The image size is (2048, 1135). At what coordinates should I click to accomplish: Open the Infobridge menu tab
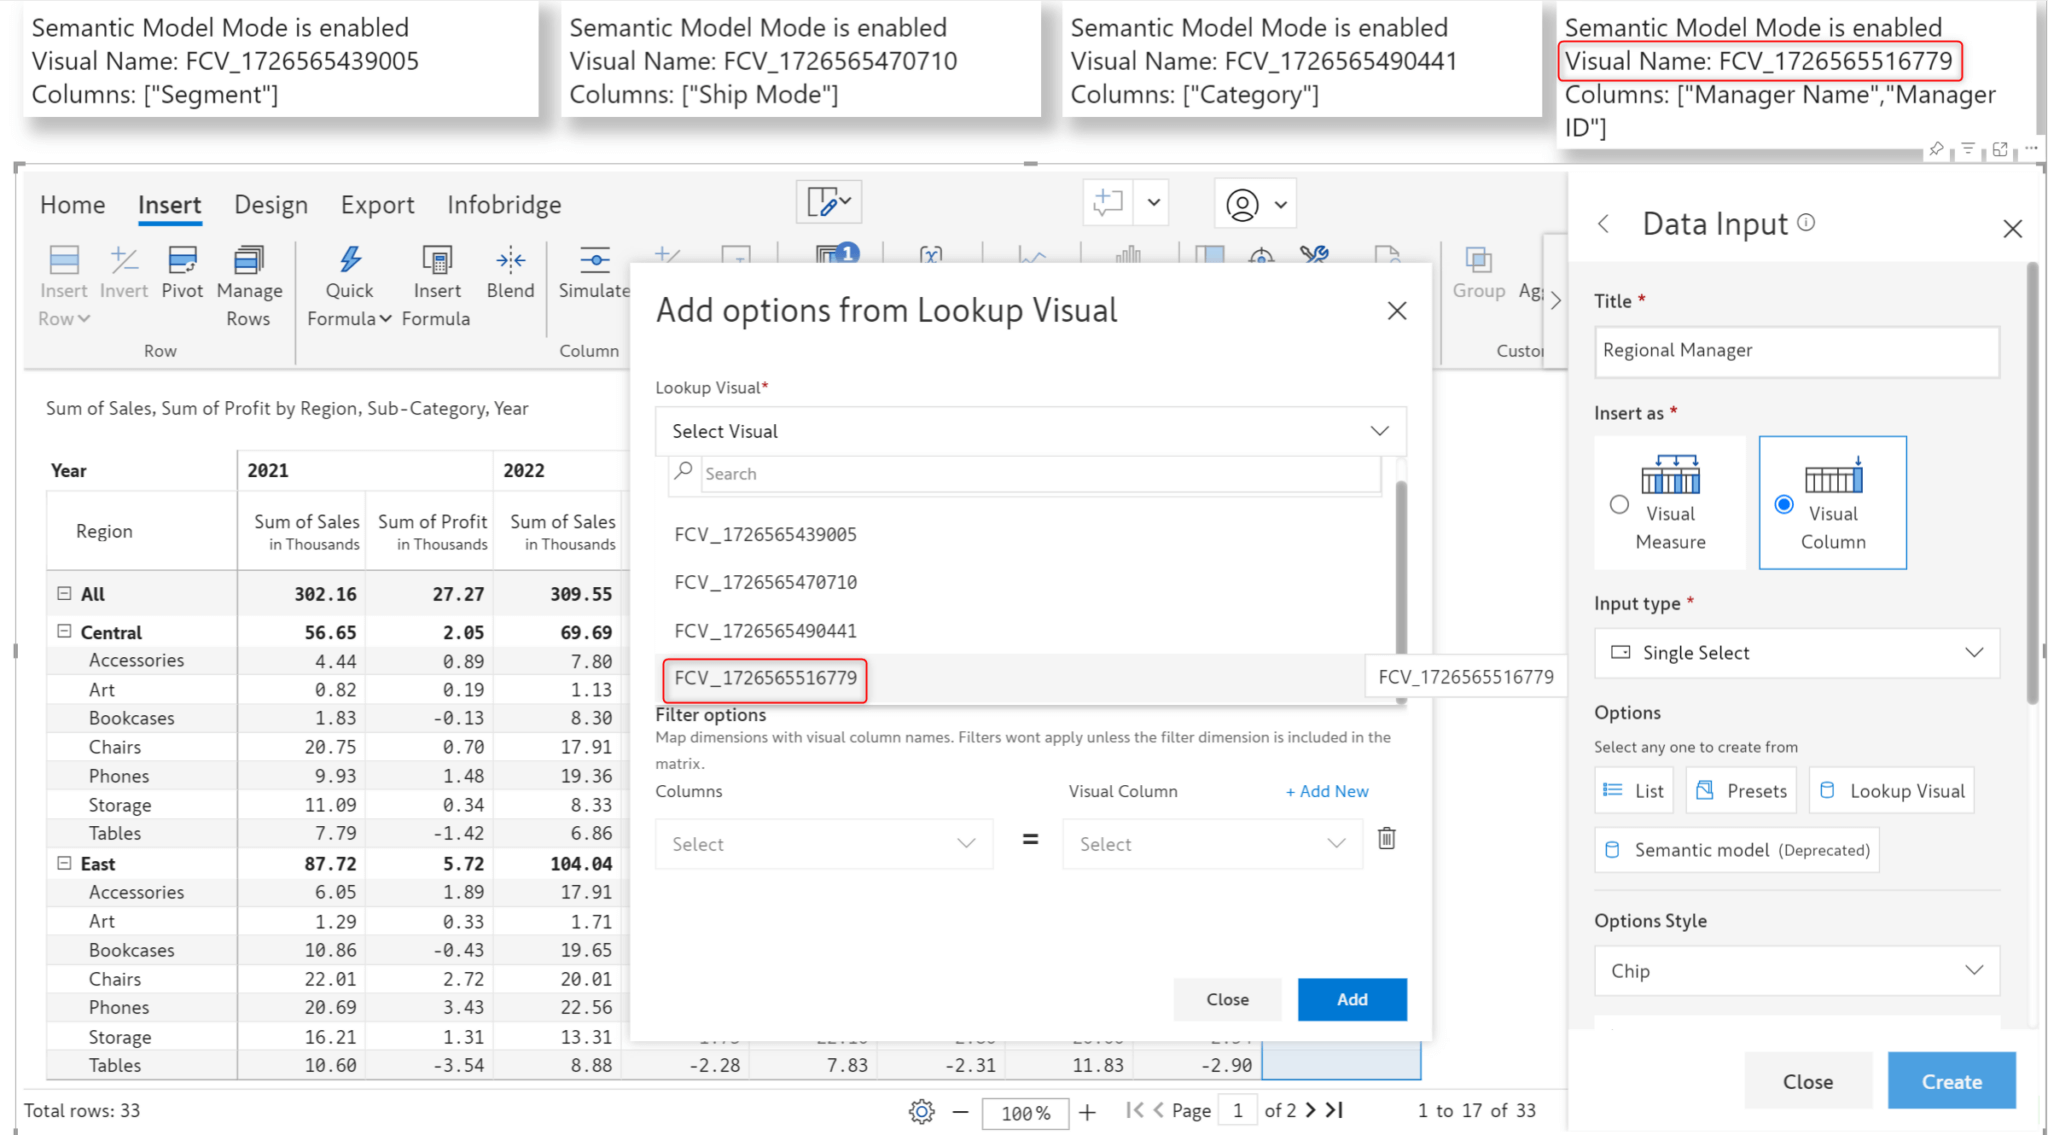coord(504,204)
